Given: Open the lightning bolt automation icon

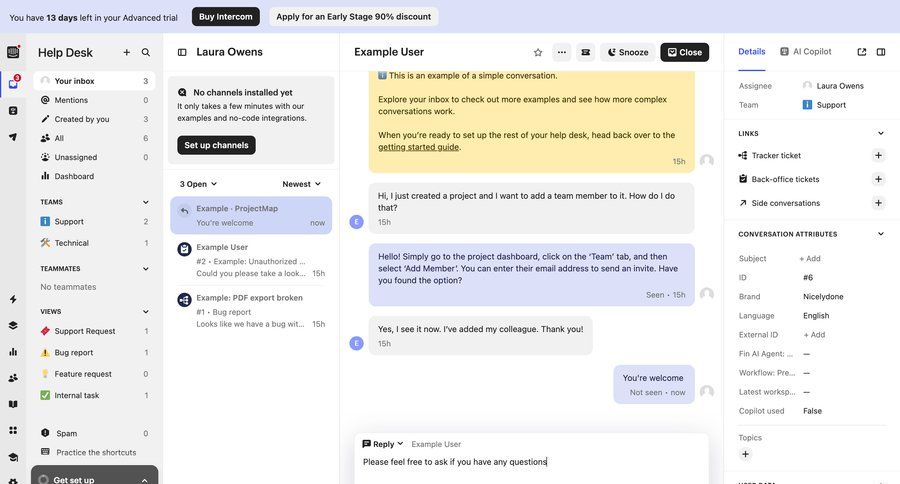Looking at the screenshot, I should (x=13, y=299).
